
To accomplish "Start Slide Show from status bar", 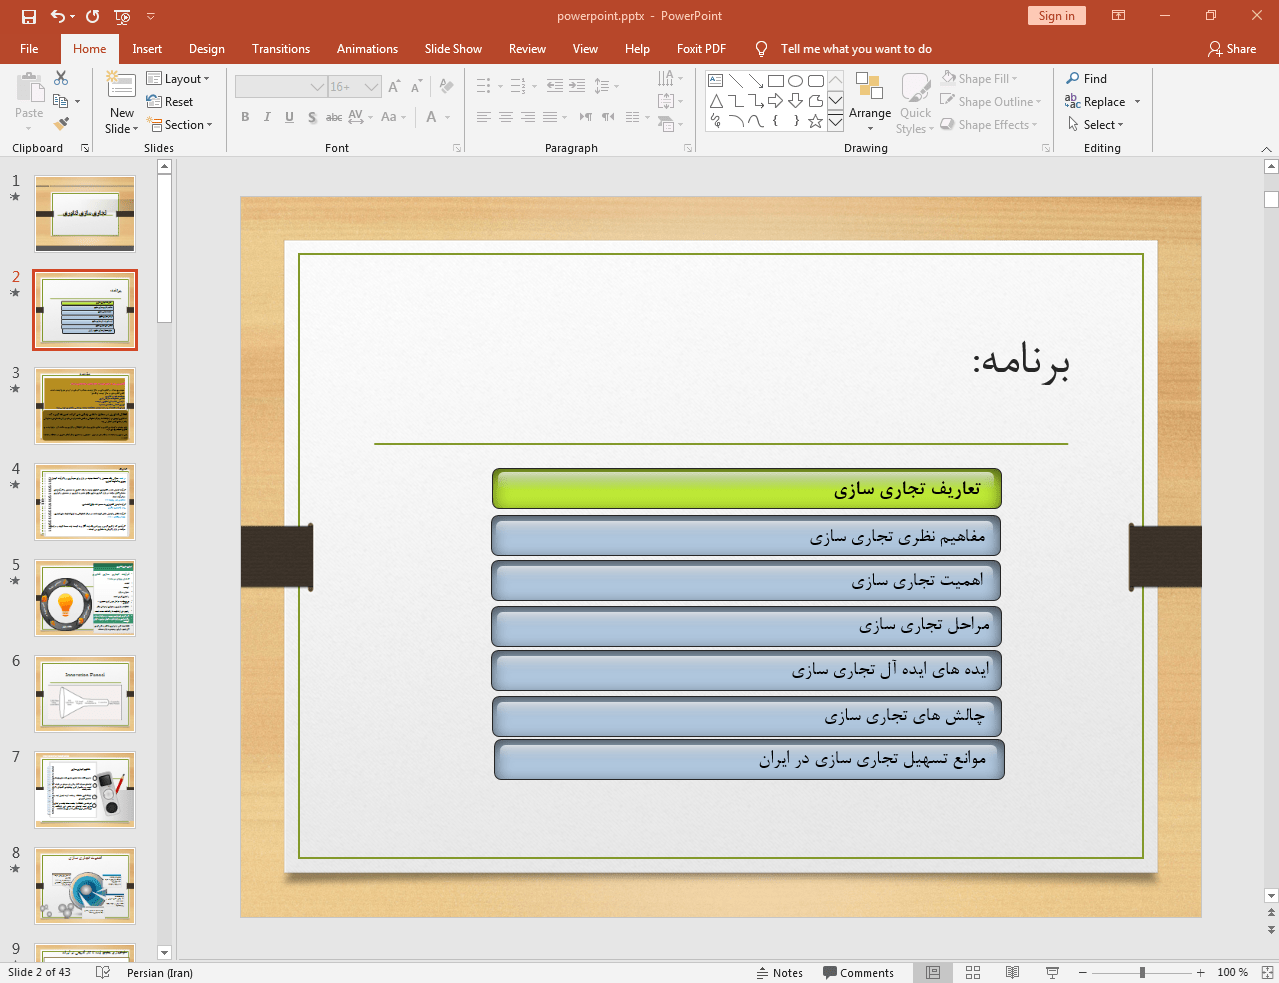I will (x=1052, y=972).
